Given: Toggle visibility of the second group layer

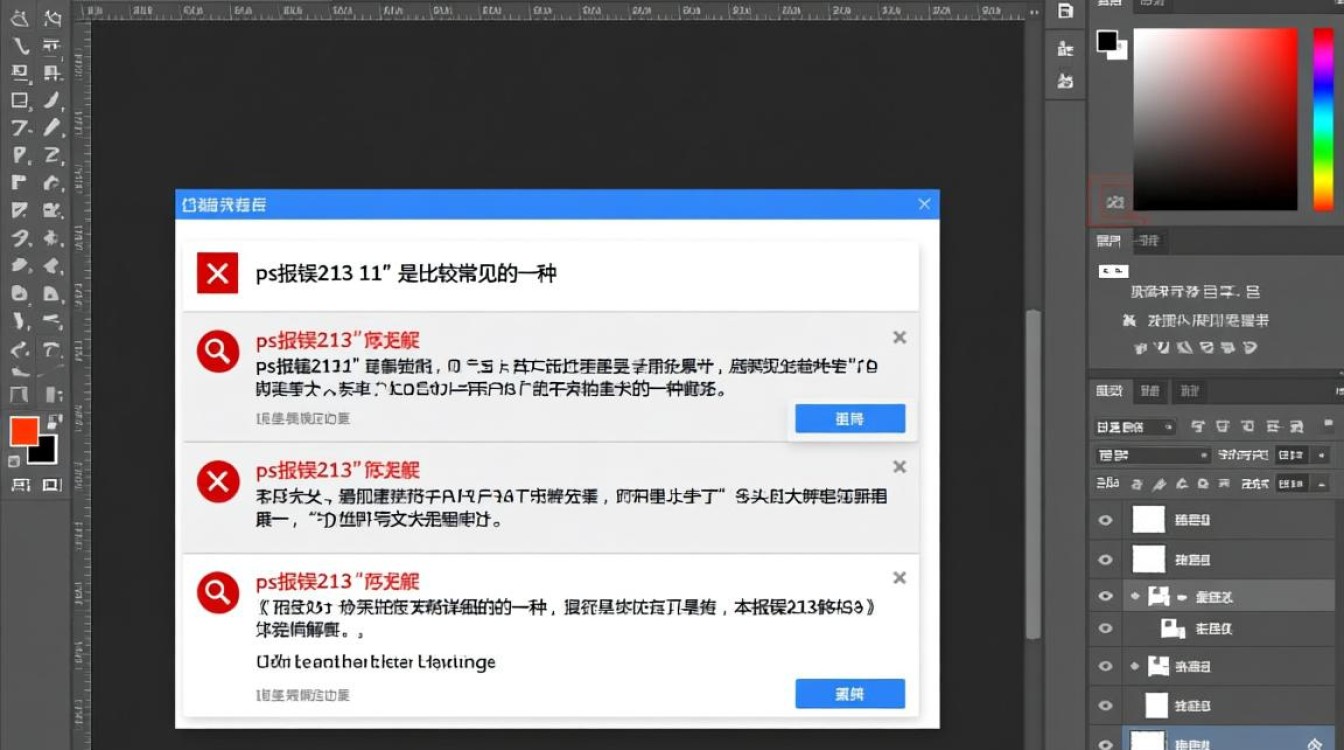Looking at the screenshot, I should 1105,666.
